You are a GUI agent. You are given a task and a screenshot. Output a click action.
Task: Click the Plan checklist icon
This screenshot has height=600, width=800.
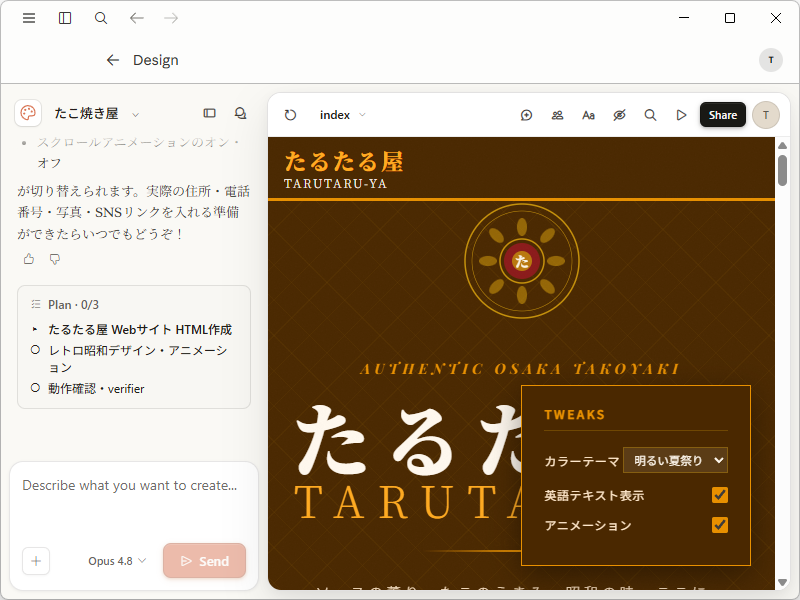coord(36,304)
